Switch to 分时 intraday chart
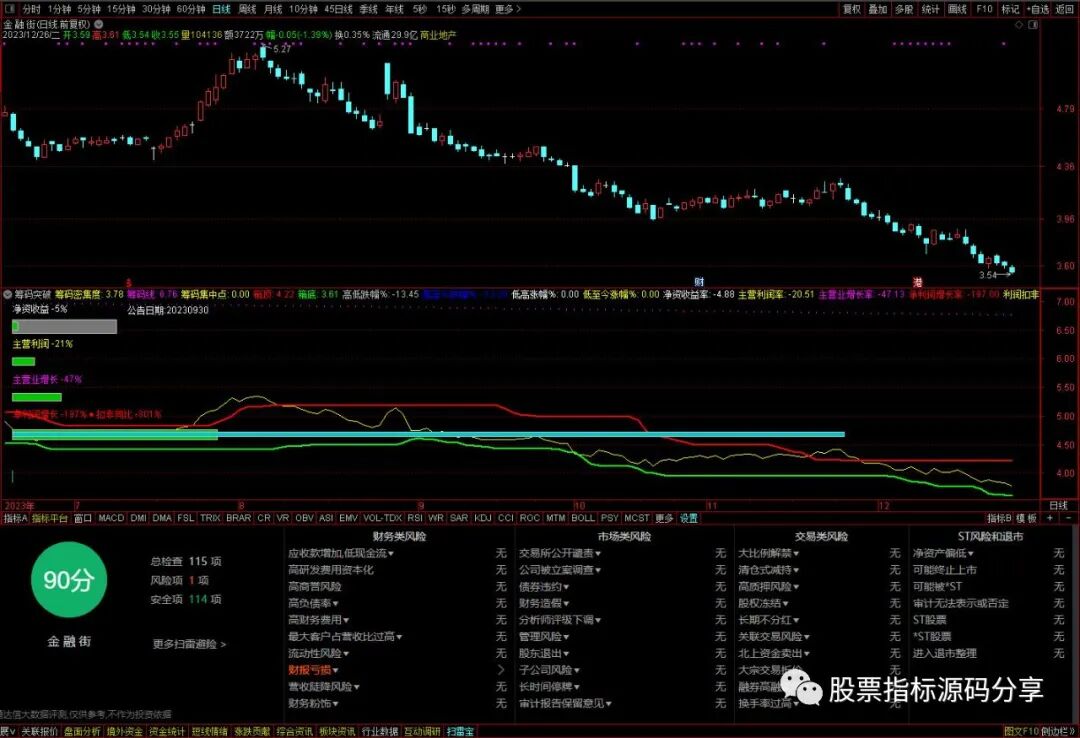Image resolution: width=1080 pixels, height=738 pixels. tap(31, 9)
